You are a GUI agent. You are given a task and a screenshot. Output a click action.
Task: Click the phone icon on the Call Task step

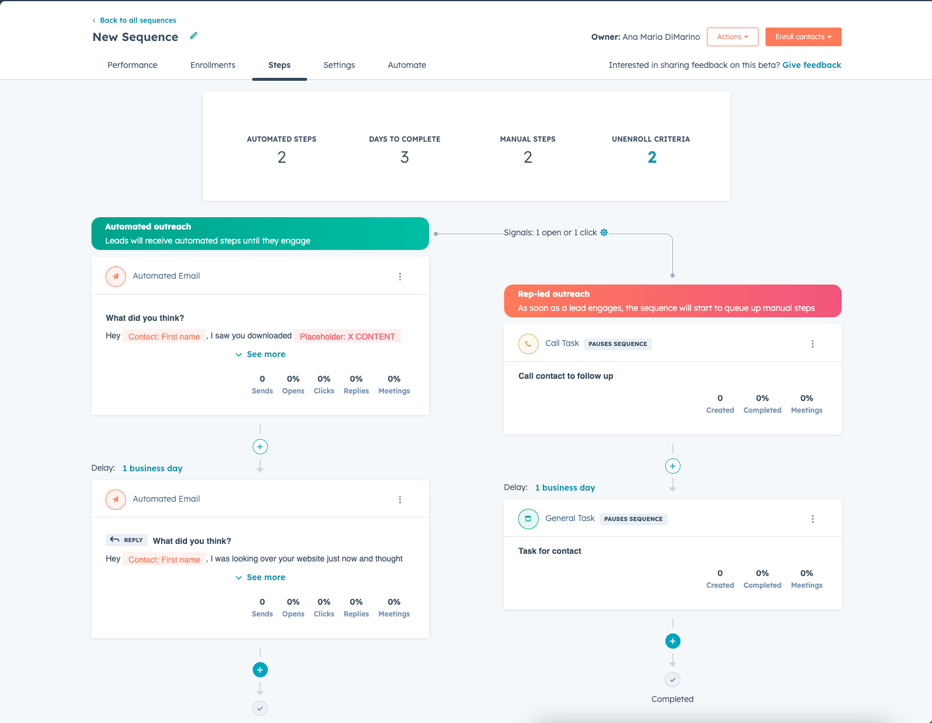pos(528,342)
